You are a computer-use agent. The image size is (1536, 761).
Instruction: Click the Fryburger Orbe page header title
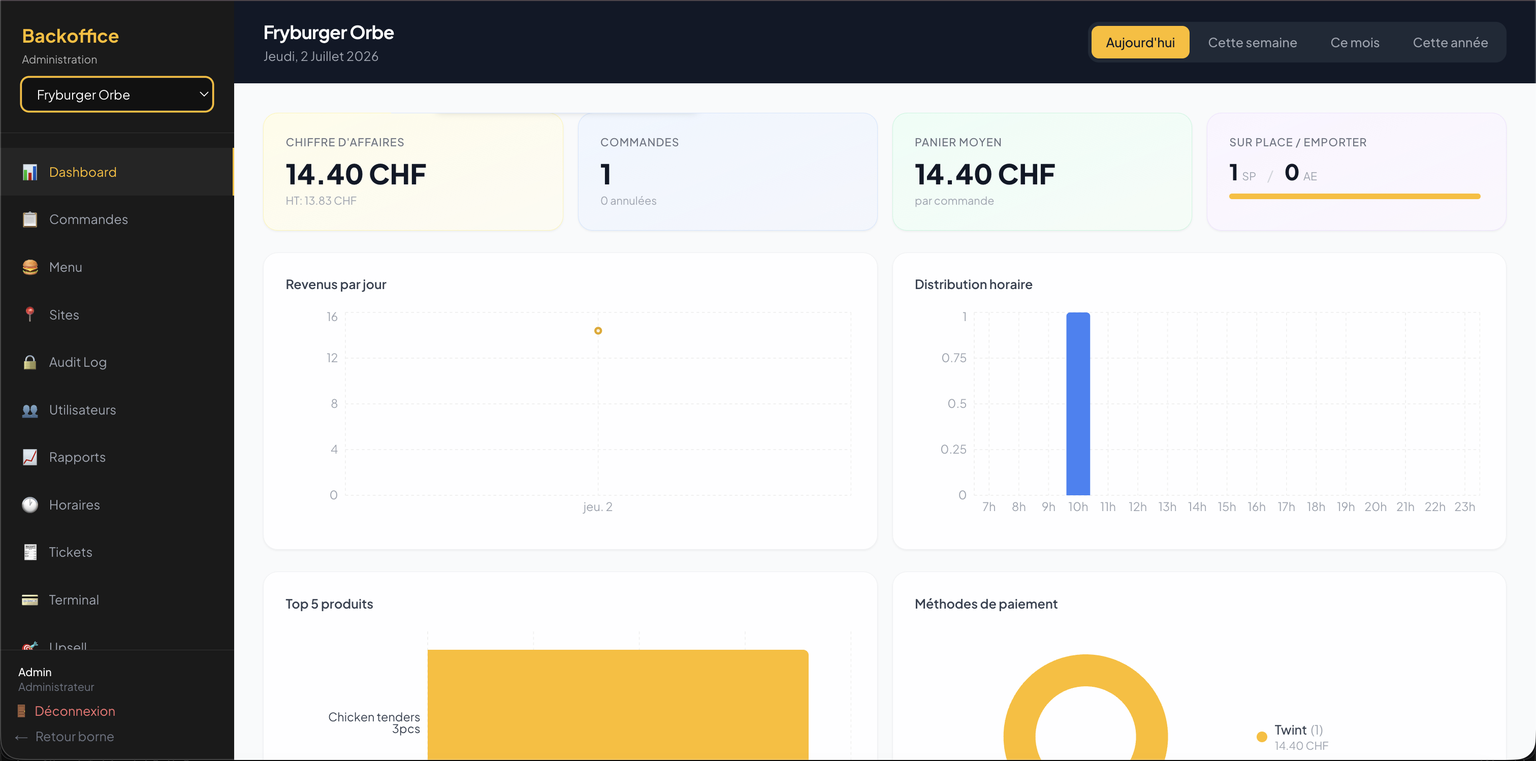point(329,32)
